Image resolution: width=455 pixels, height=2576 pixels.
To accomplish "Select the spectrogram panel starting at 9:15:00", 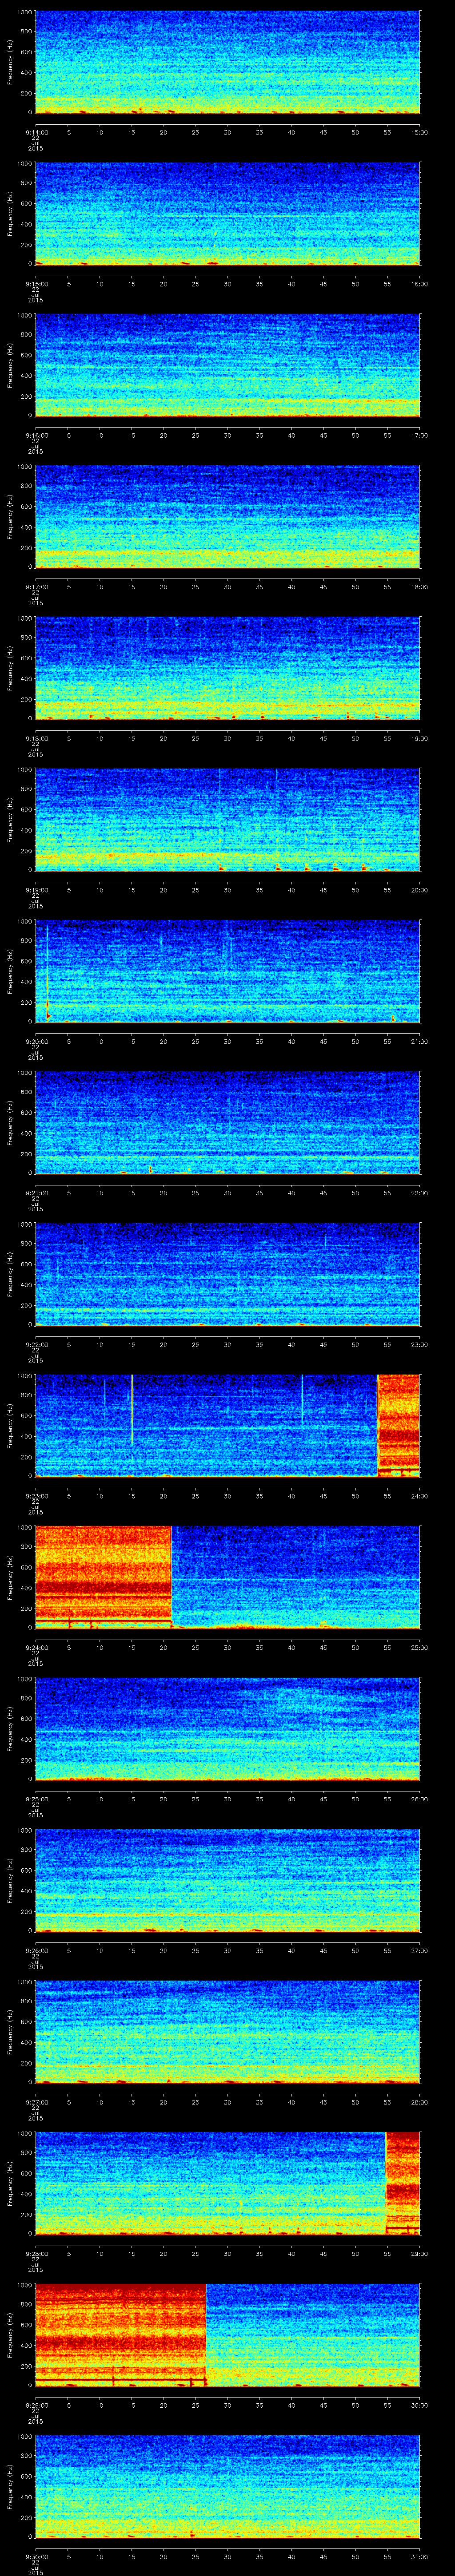I will click(227, 214).
